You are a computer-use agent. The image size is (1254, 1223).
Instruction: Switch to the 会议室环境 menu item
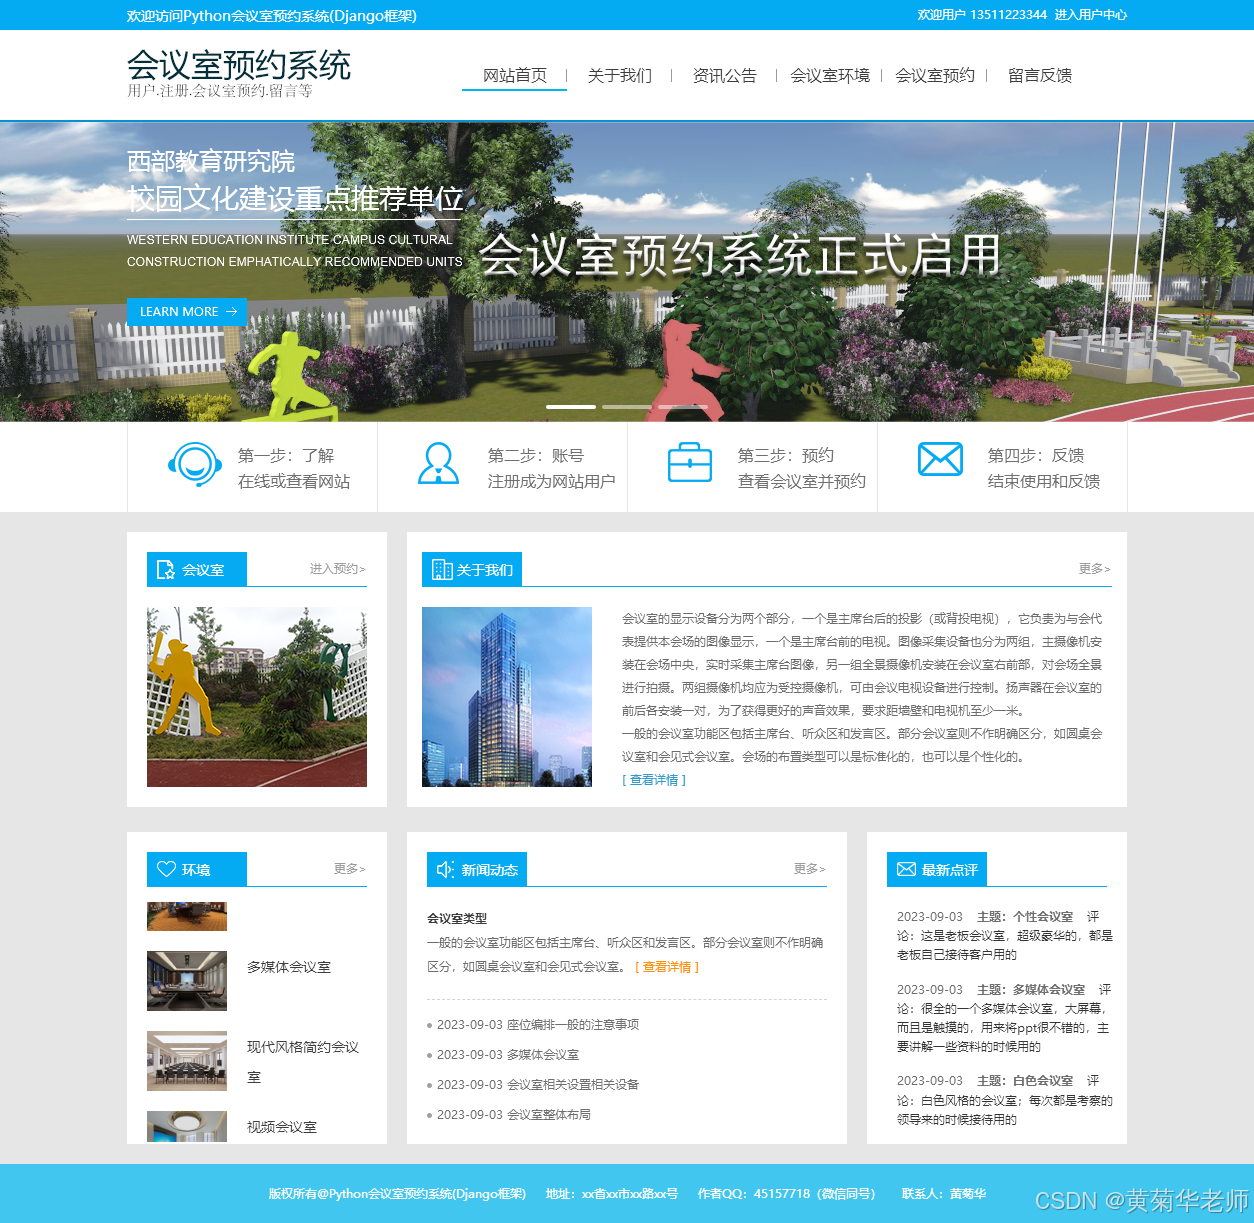(x=831, y=75)
